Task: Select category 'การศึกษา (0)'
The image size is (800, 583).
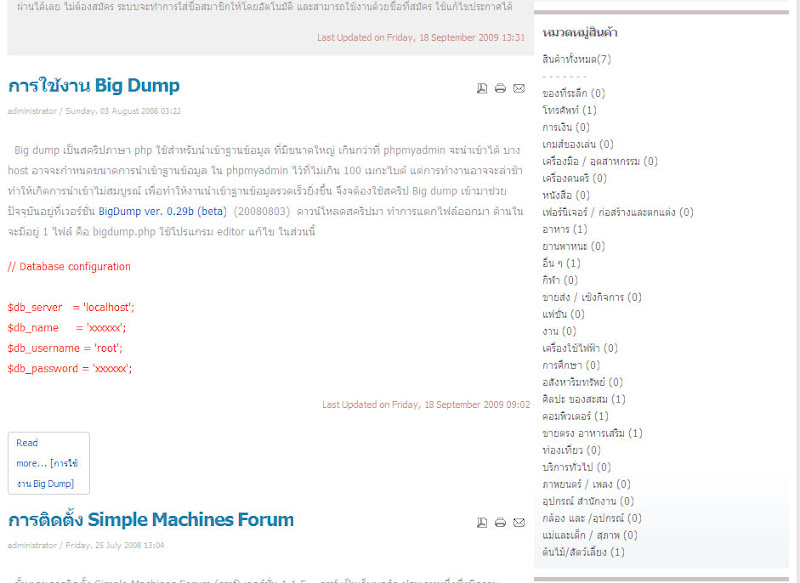Action: pos(571,365)
